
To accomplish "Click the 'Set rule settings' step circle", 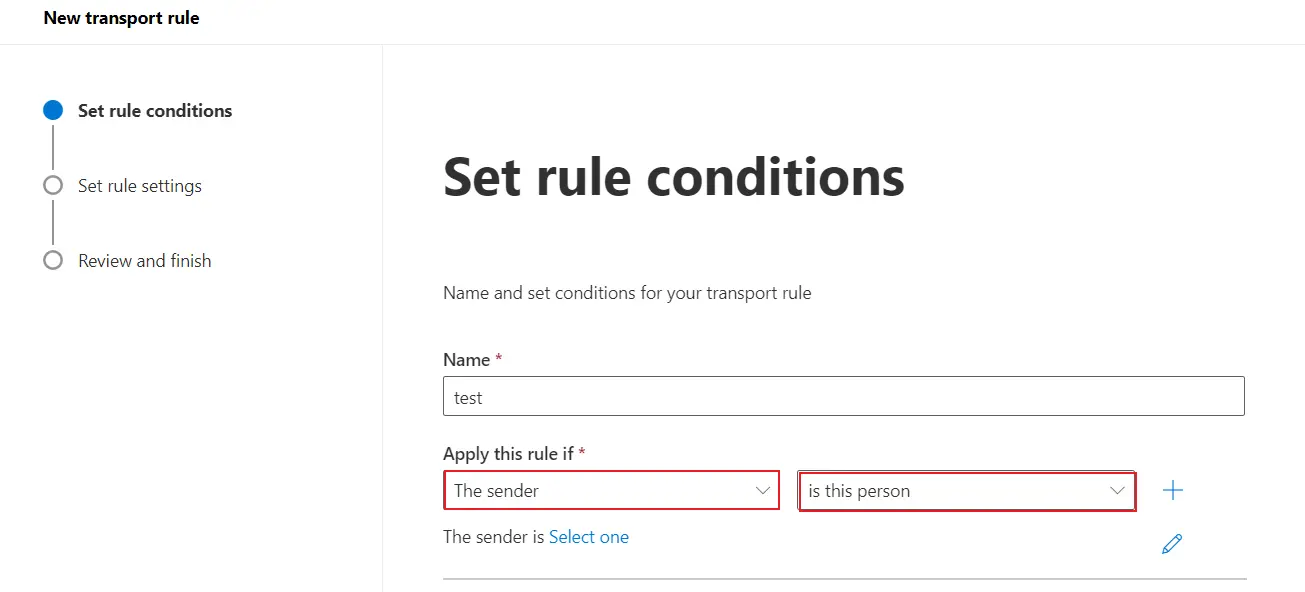I will [x=52, y=185].
